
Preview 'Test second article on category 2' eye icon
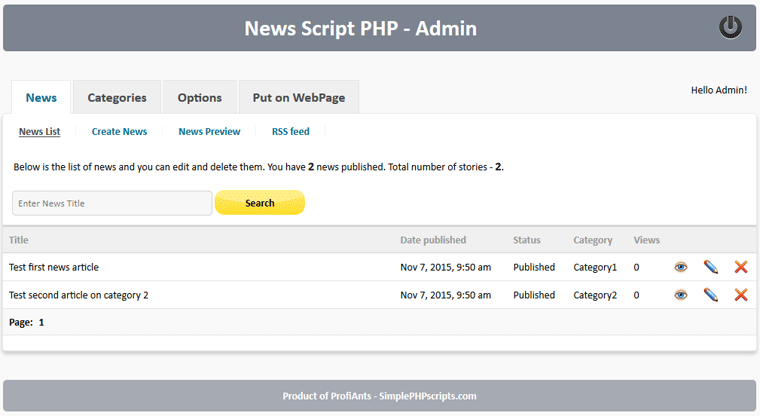pos(681,295)
